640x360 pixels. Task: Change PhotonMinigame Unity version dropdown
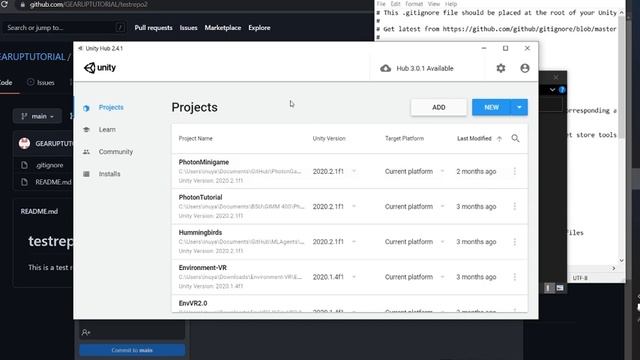click(x=354, y=171)
